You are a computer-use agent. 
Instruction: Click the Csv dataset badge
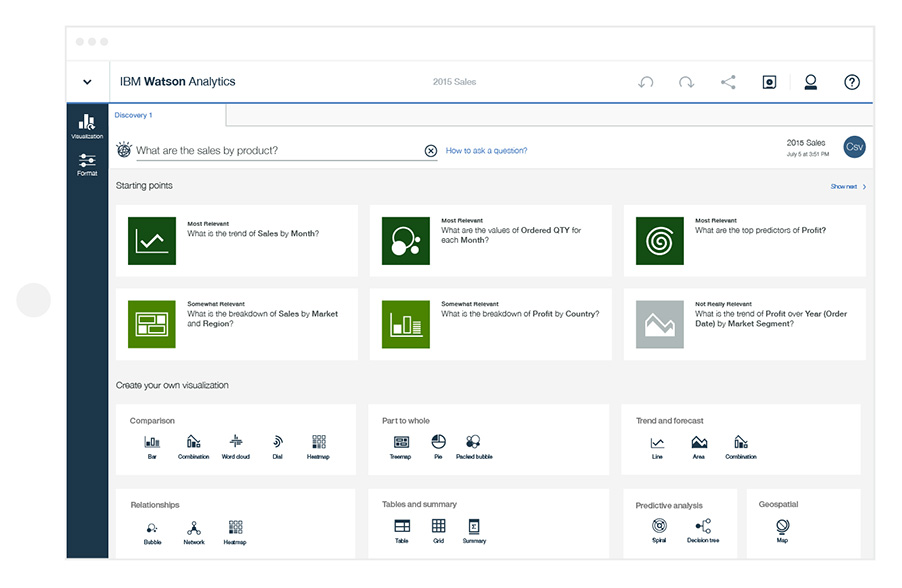coord(854,147)
